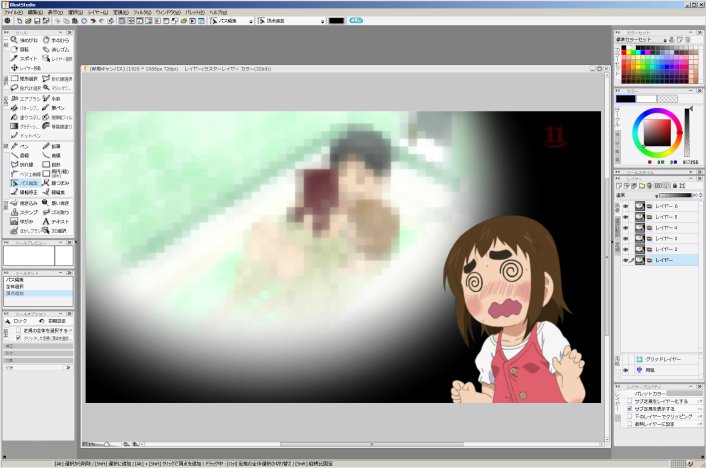The image size is (706, 468).
Task: Open the Help (ヘルプ) menu
Action: point(218,13)
